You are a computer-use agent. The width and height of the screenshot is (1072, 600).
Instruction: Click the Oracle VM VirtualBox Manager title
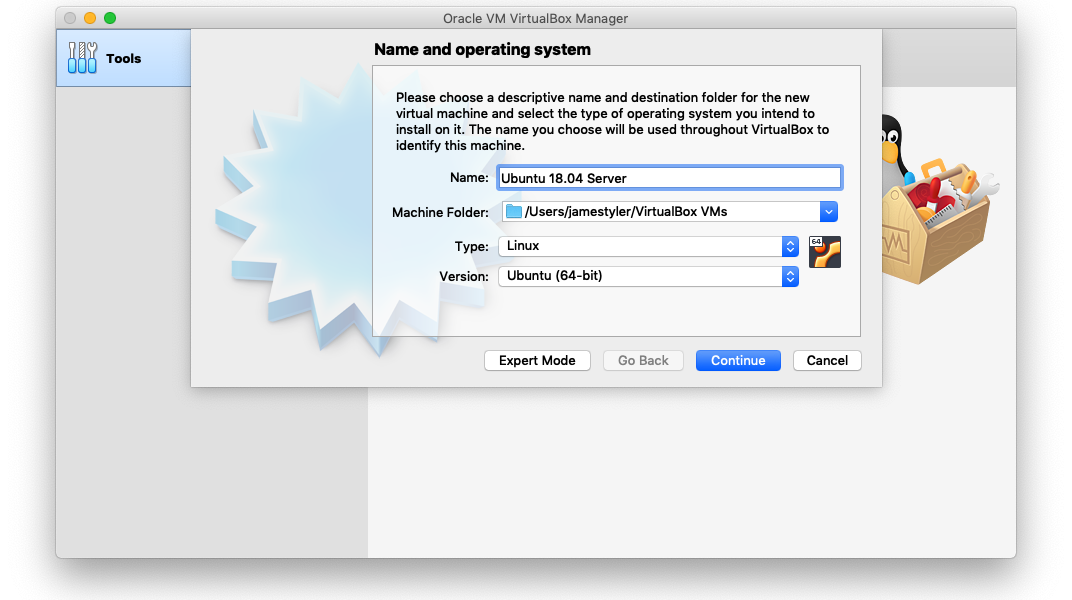pos(535,18)
